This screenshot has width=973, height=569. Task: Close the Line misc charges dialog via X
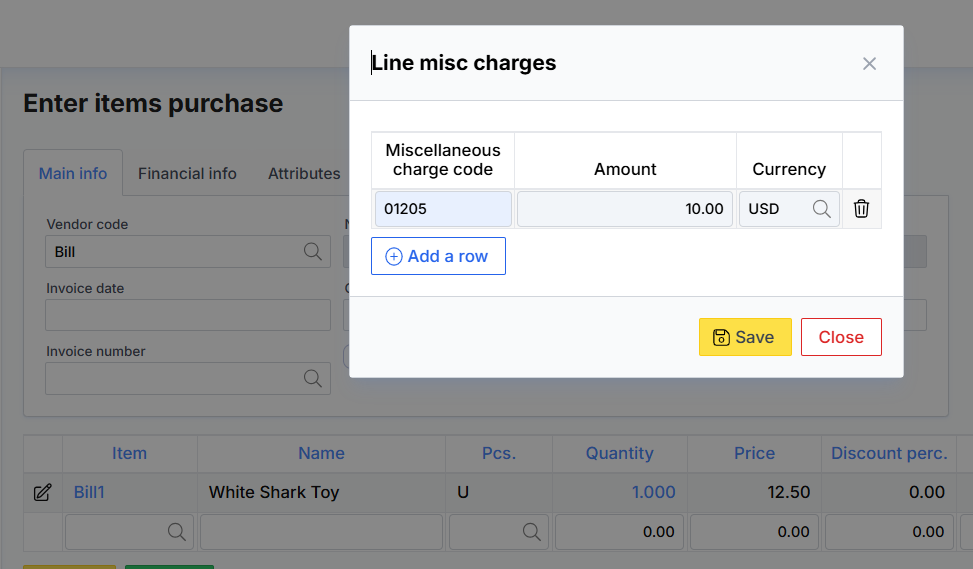coord(869,64)
